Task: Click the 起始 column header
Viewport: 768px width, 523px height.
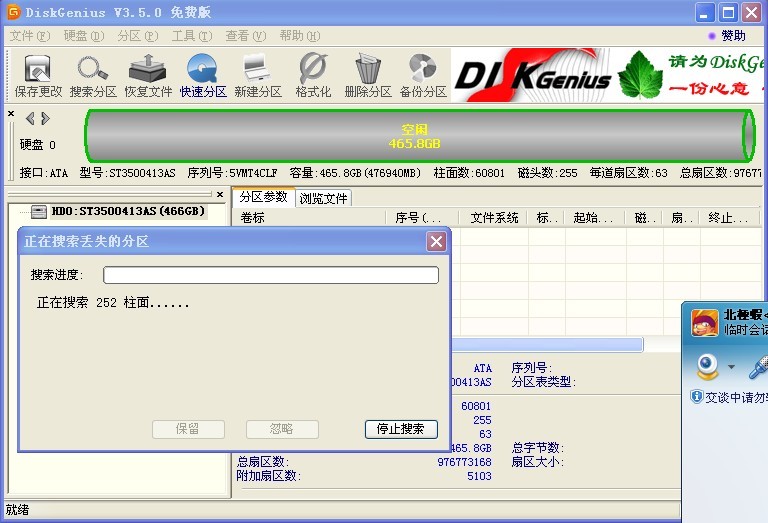Action: tap(595, 217)
